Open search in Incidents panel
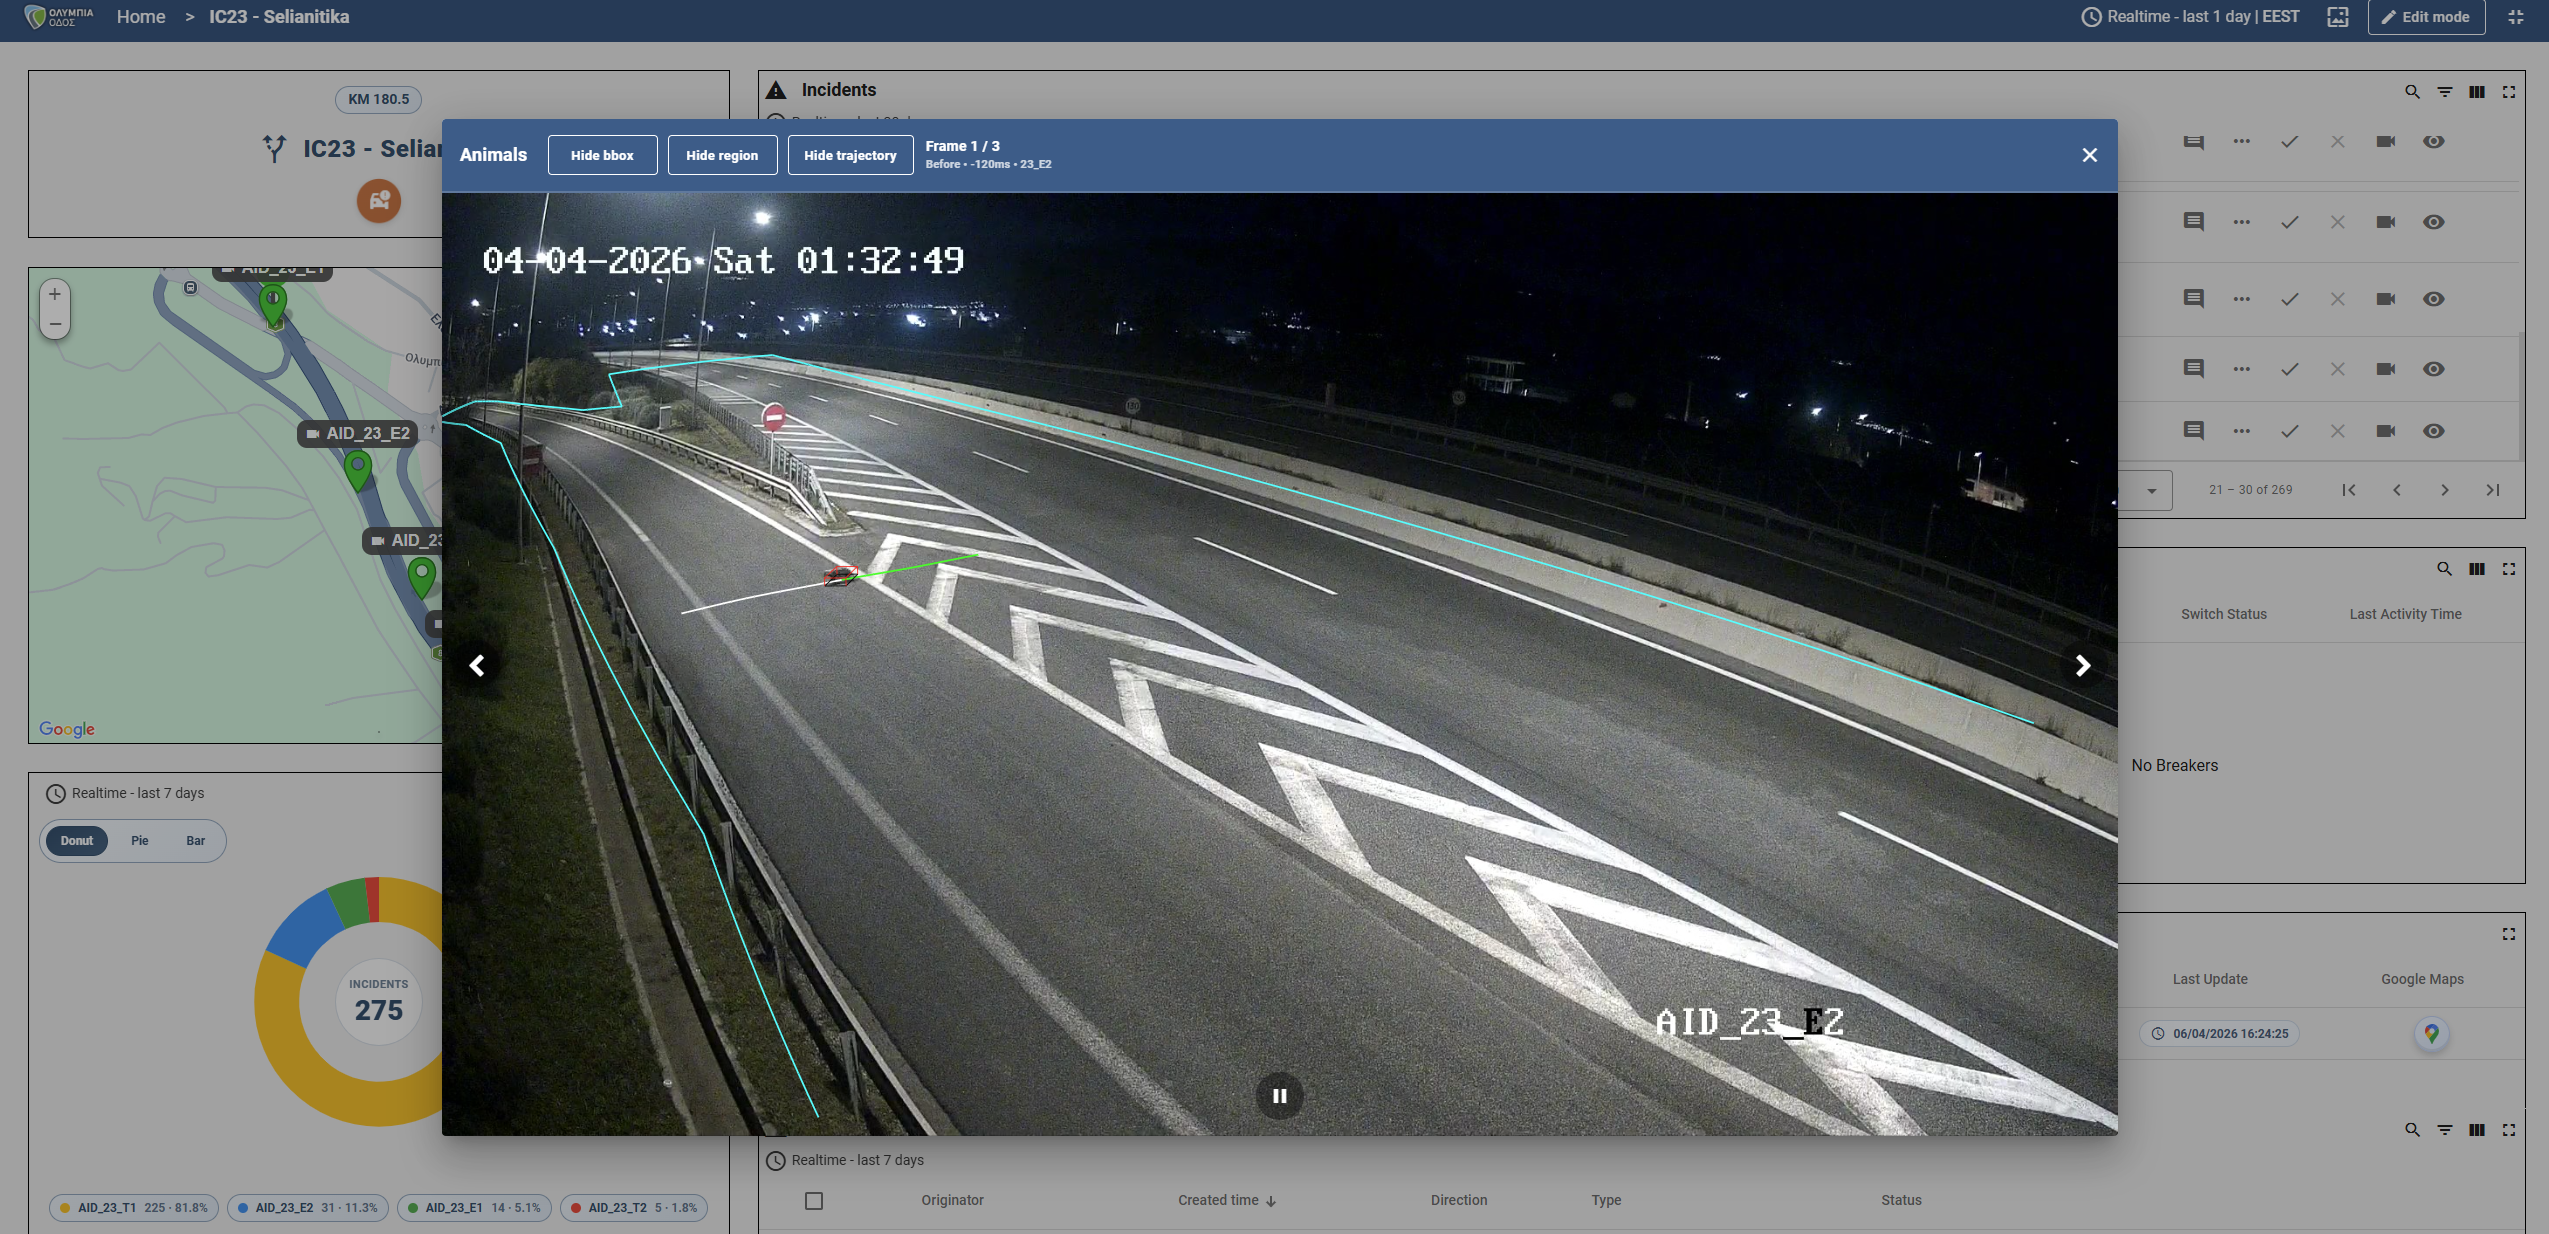 pos(2412,92)
